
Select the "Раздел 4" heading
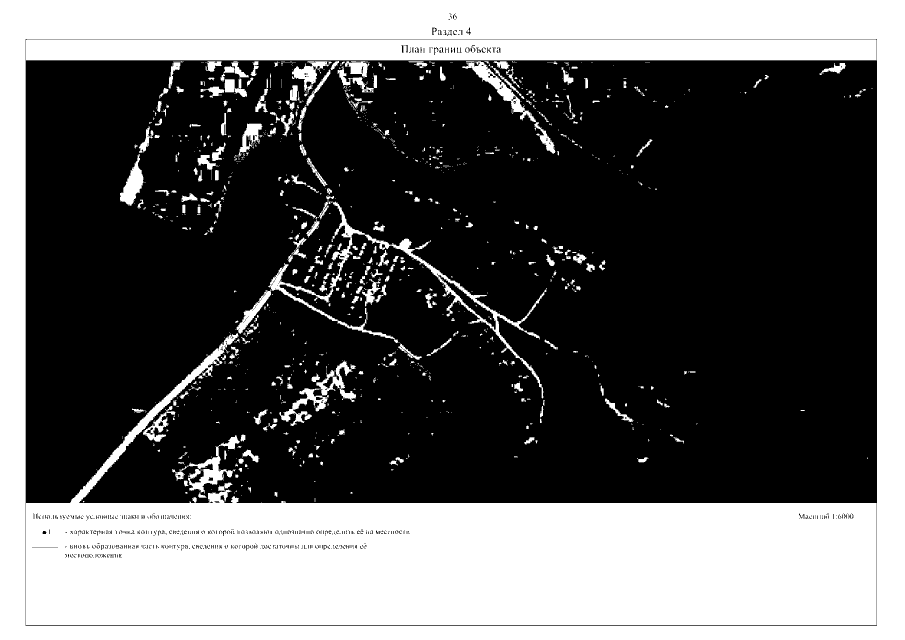[x=452, y=32]
